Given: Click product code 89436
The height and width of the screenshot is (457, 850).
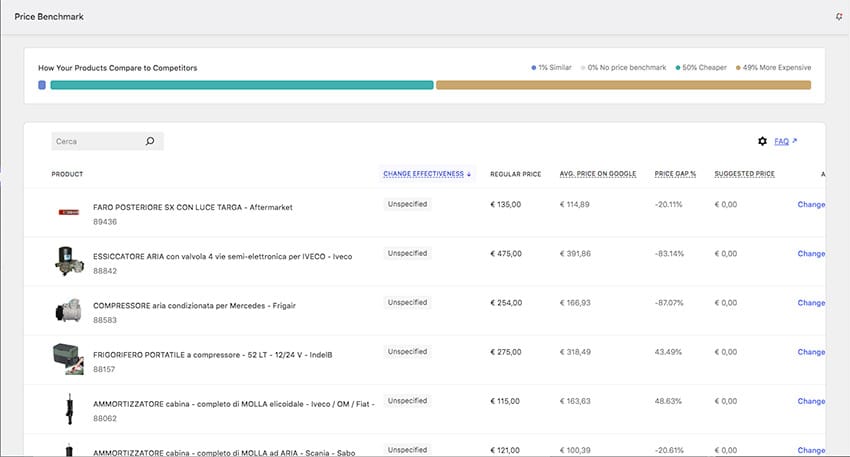Looking at the screenshot, I should coord(105,222).
